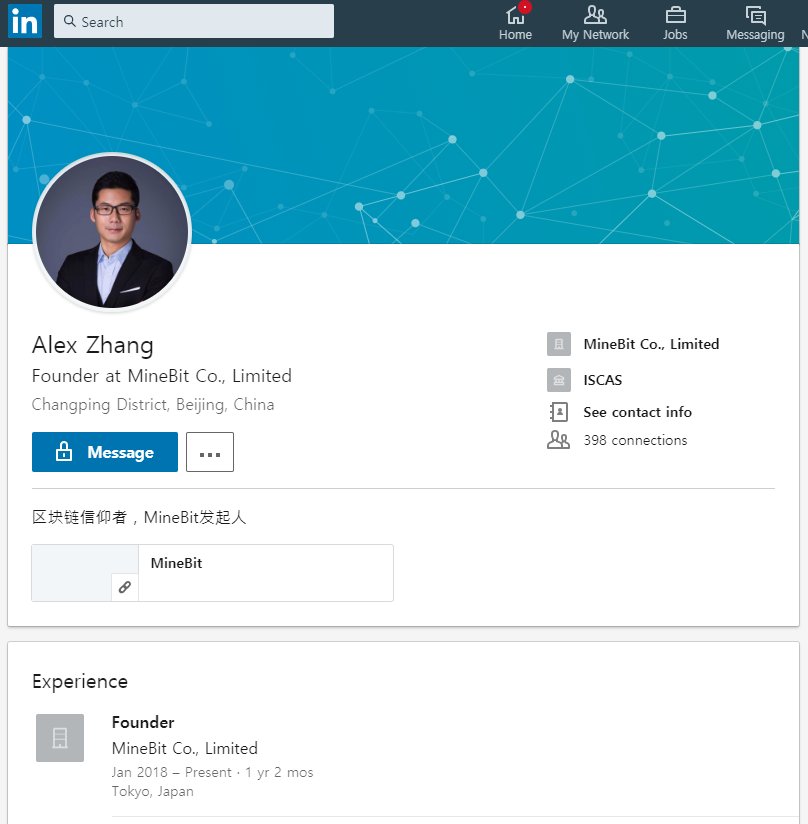Click Alex Zhang's profile photo
This screenshot has height=824, width=808.
pyautogui.click(x=112, y=232)
